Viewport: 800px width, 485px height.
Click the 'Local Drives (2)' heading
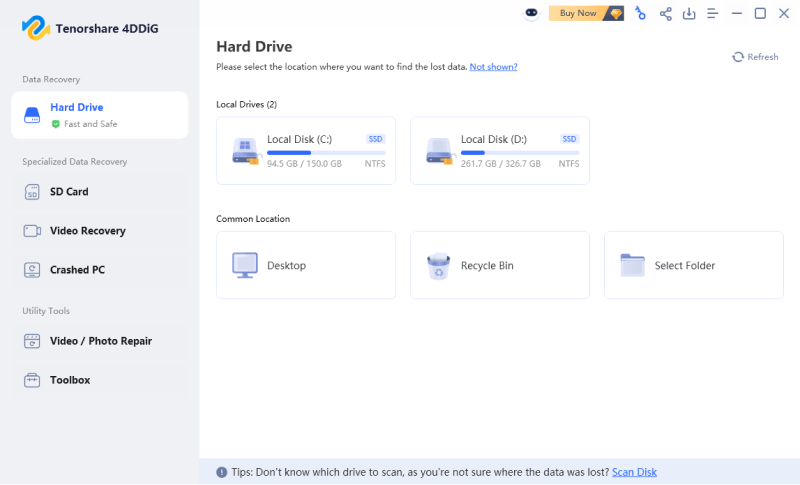(246, 105)
